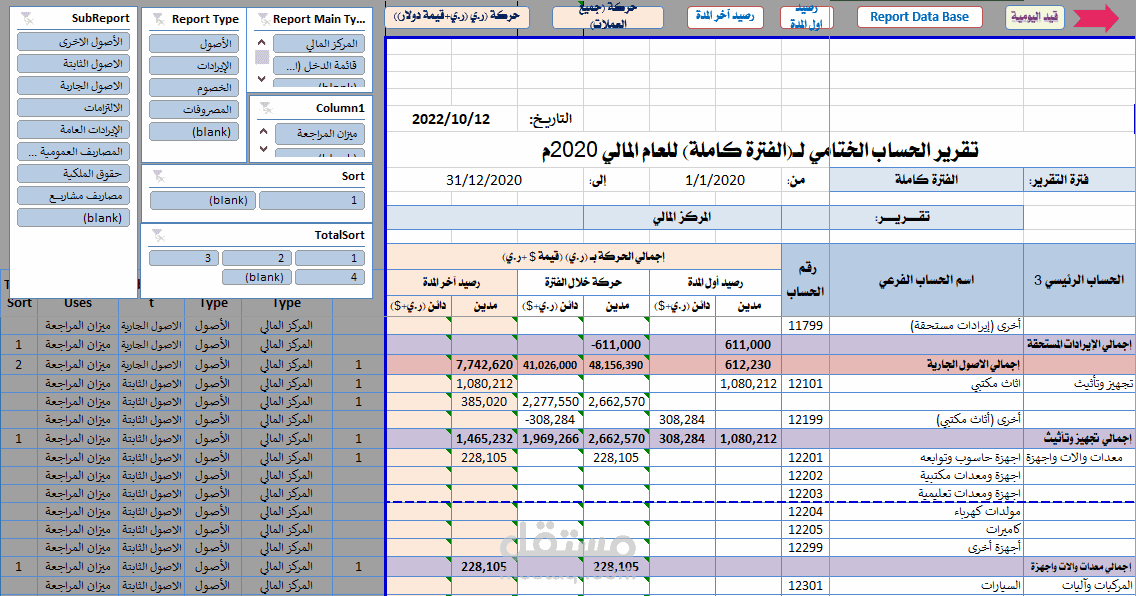Click up arrow in Column1 slicer
This screenshot has width=1136, height=596.
(x=264, y=131)
